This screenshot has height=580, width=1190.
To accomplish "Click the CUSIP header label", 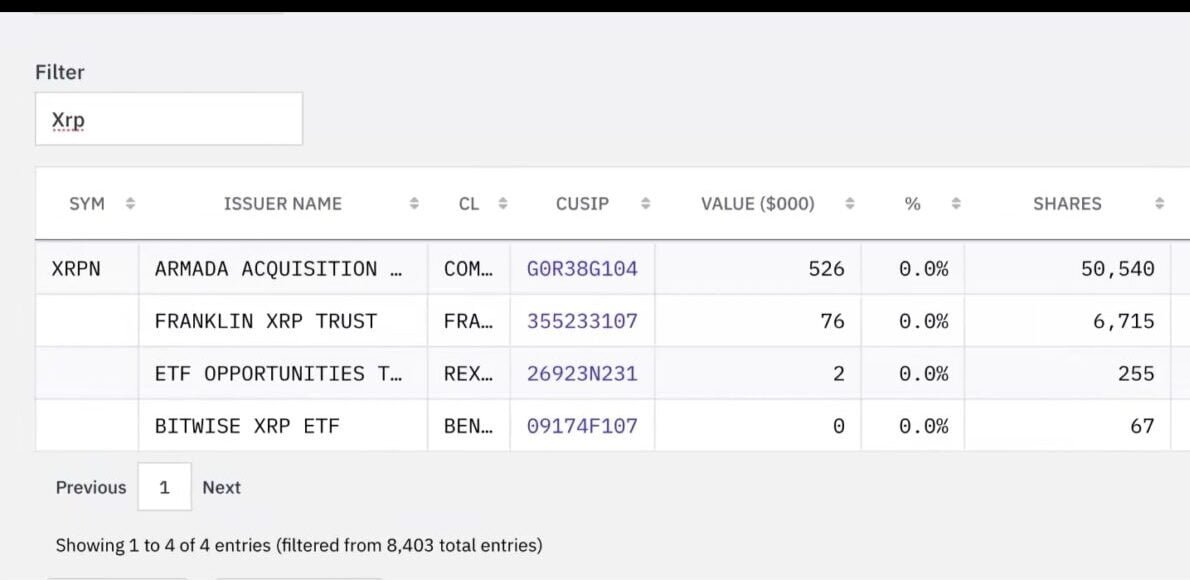I will pyautogui.click(x=582, y=203).
